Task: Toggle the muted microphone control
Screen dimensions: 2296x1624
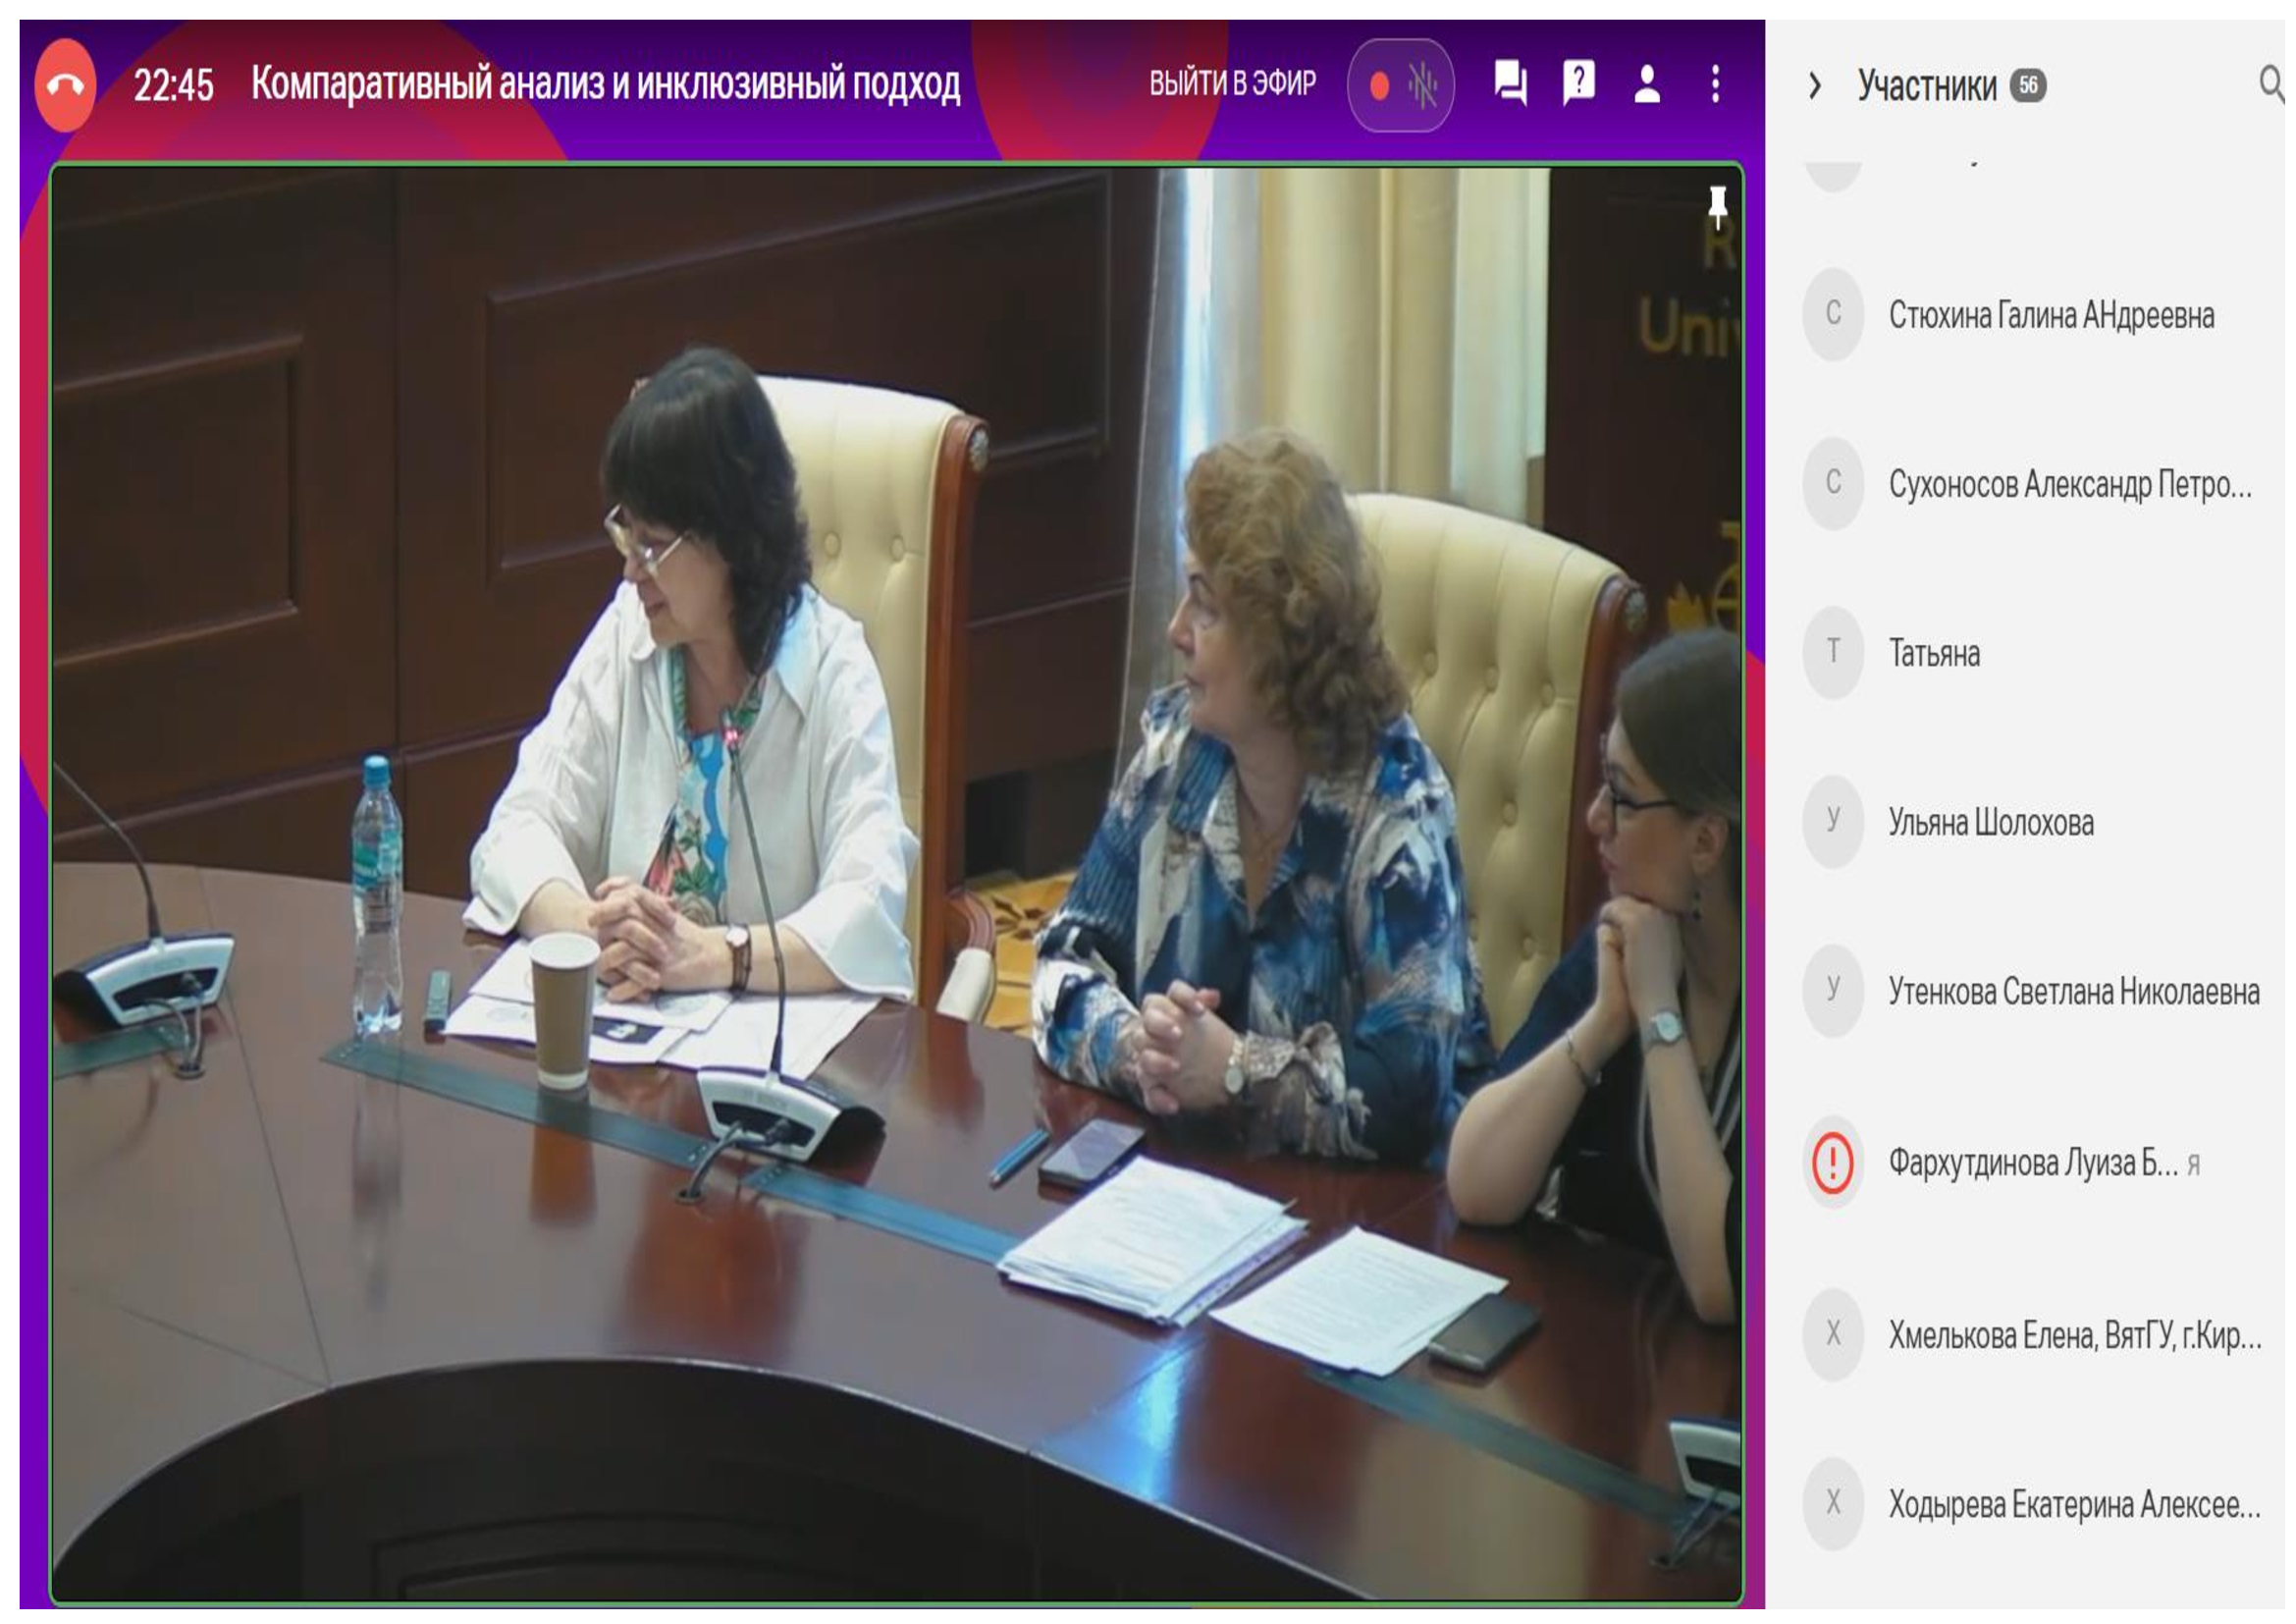Action: coord(1422,86)
